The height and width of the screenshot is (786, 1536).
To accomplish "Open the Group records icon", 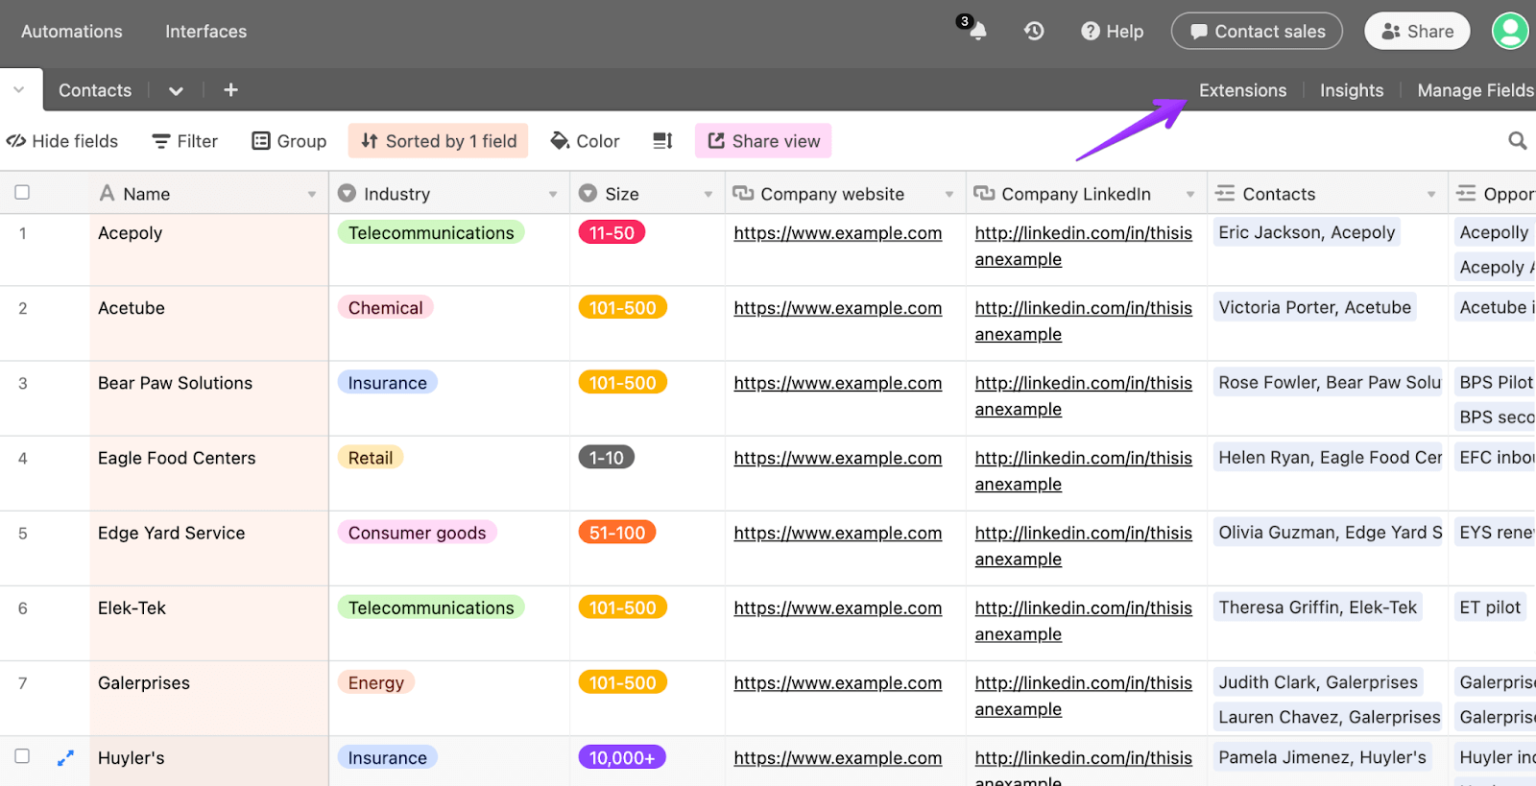I will 261,140.
